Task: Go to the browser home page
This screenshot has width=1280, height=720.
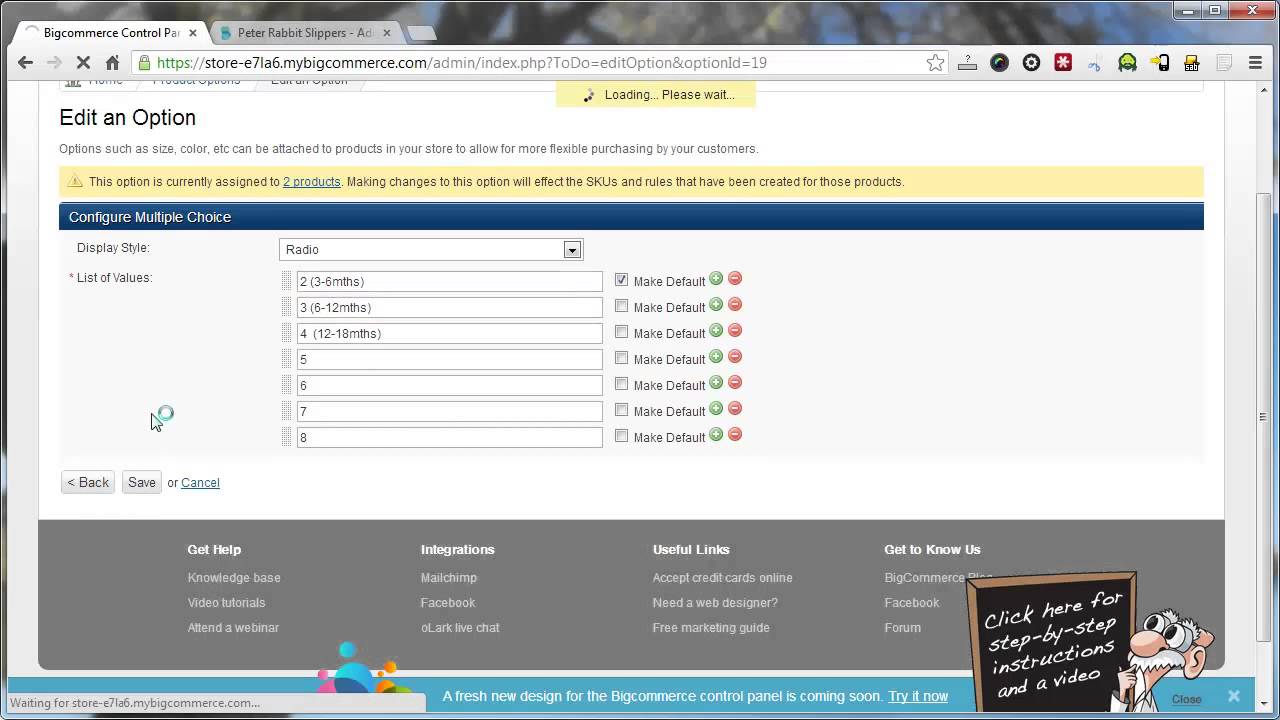Action: click(x=112, y=63)
